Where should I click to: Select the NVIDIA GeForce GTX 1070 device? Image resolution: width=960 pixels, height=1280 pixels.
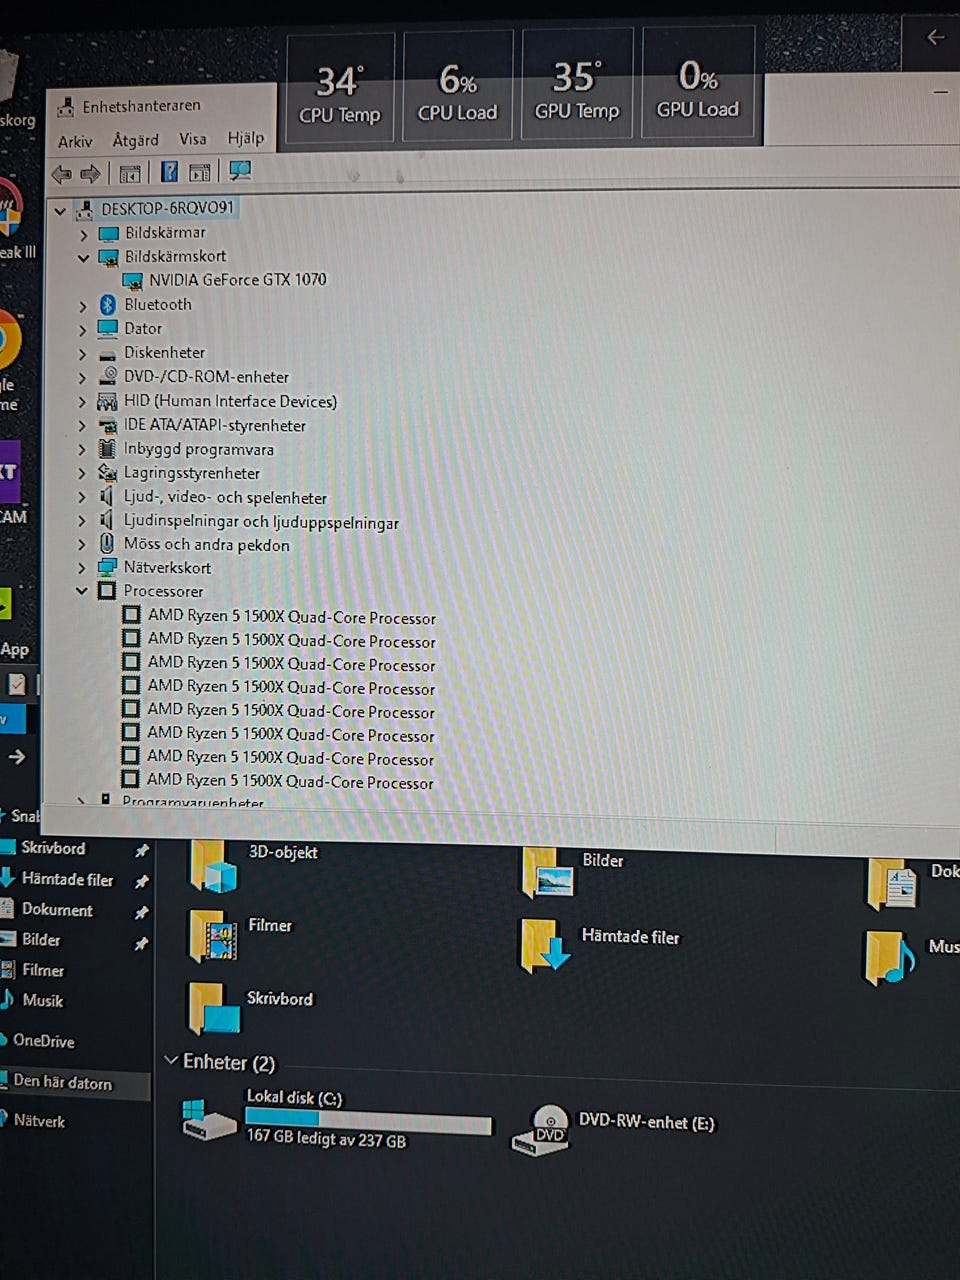tap(237, 280)
